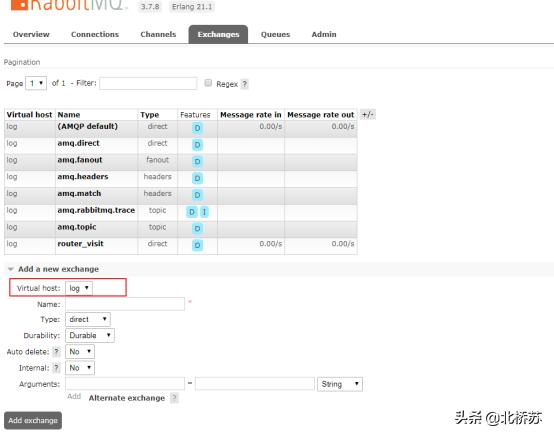Click the D durable badge for router_visit
Viewport: 554px width, 437px height.
click(x=197, y=245)
